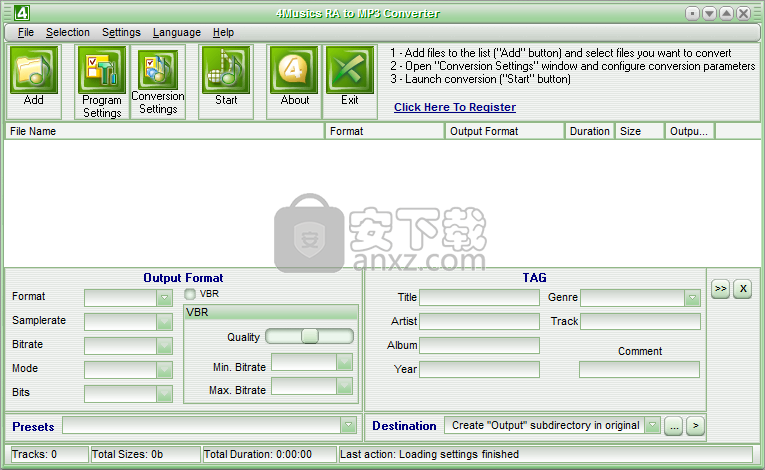Viewport: 765px width, 470px height.
Task: Open the Genre dropdown
Action: pyautogui.click(x=692, y=298)
